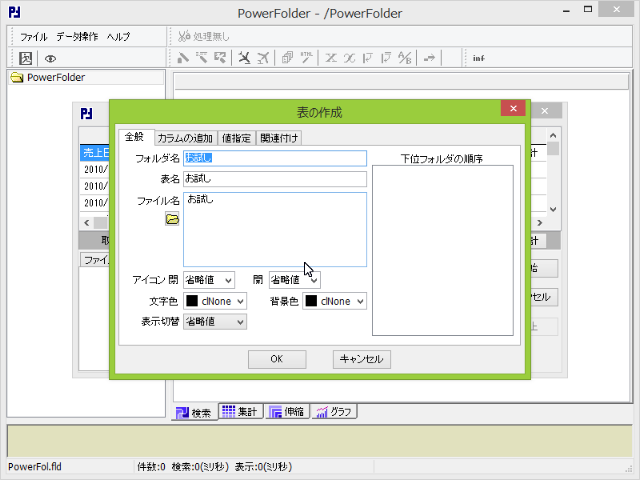640x480 pixels.
Task: Click scroll right arrow in background dialog
Action: (x=540, y=223)
